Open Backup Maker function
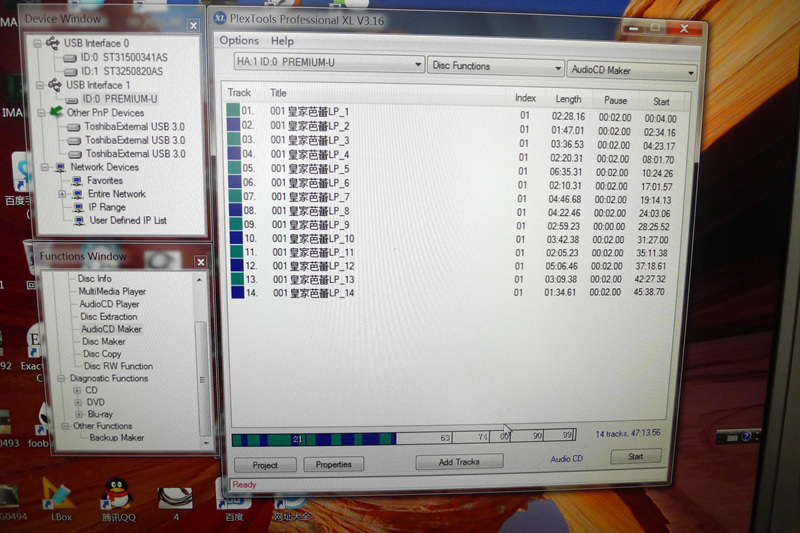800x533 pixels. pos(117,438)
